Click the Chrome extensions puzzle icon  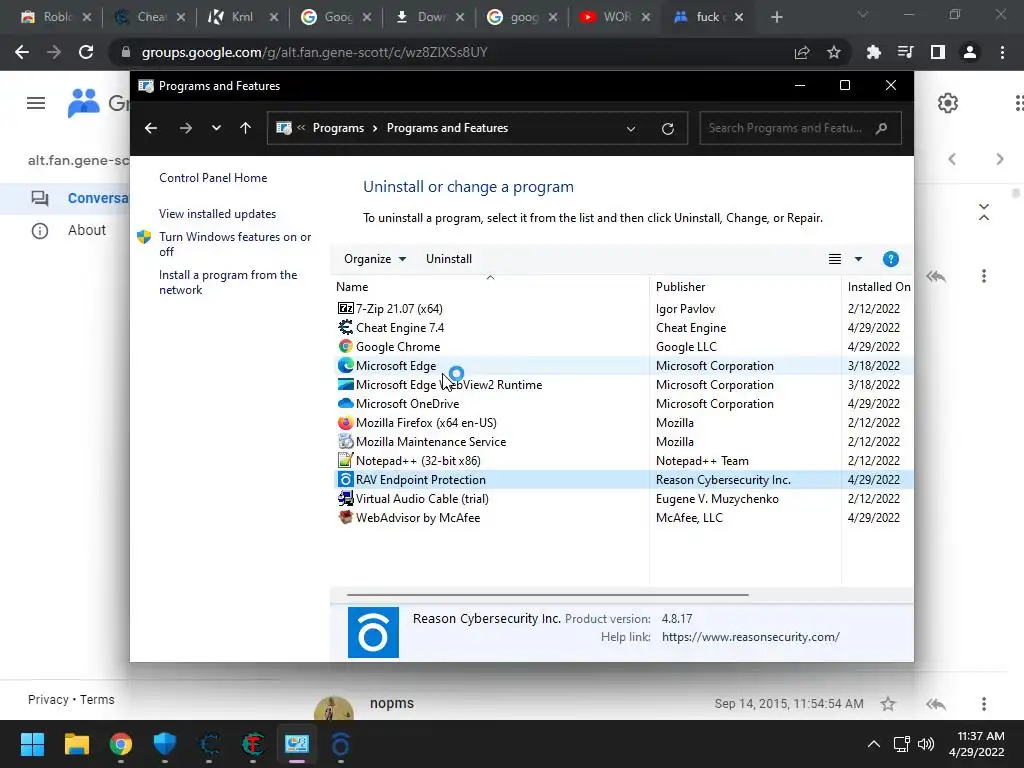[873, 52]
